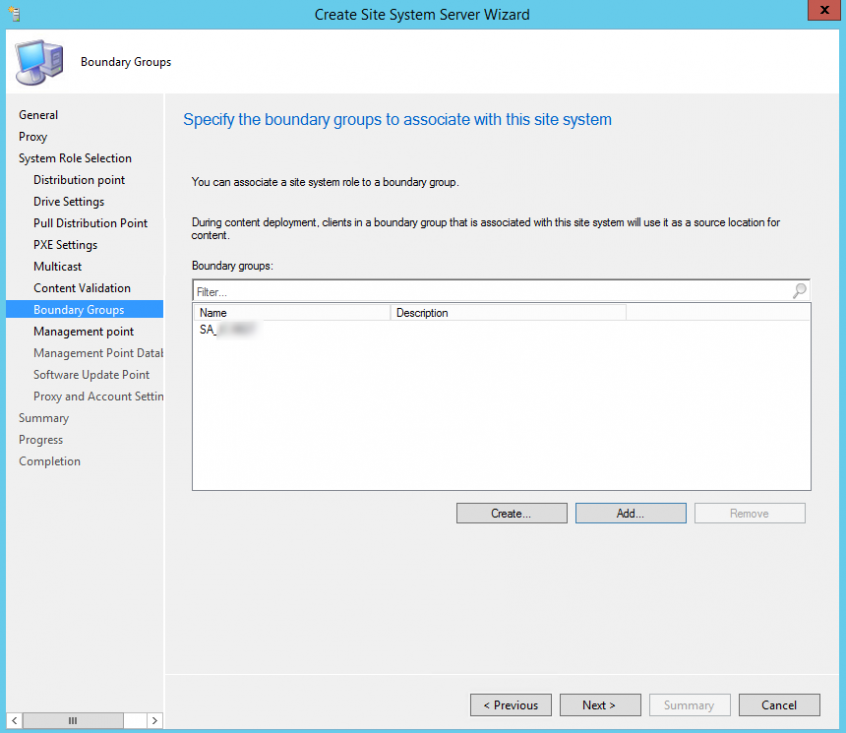Open the Proxy settings page

point(33,136)
